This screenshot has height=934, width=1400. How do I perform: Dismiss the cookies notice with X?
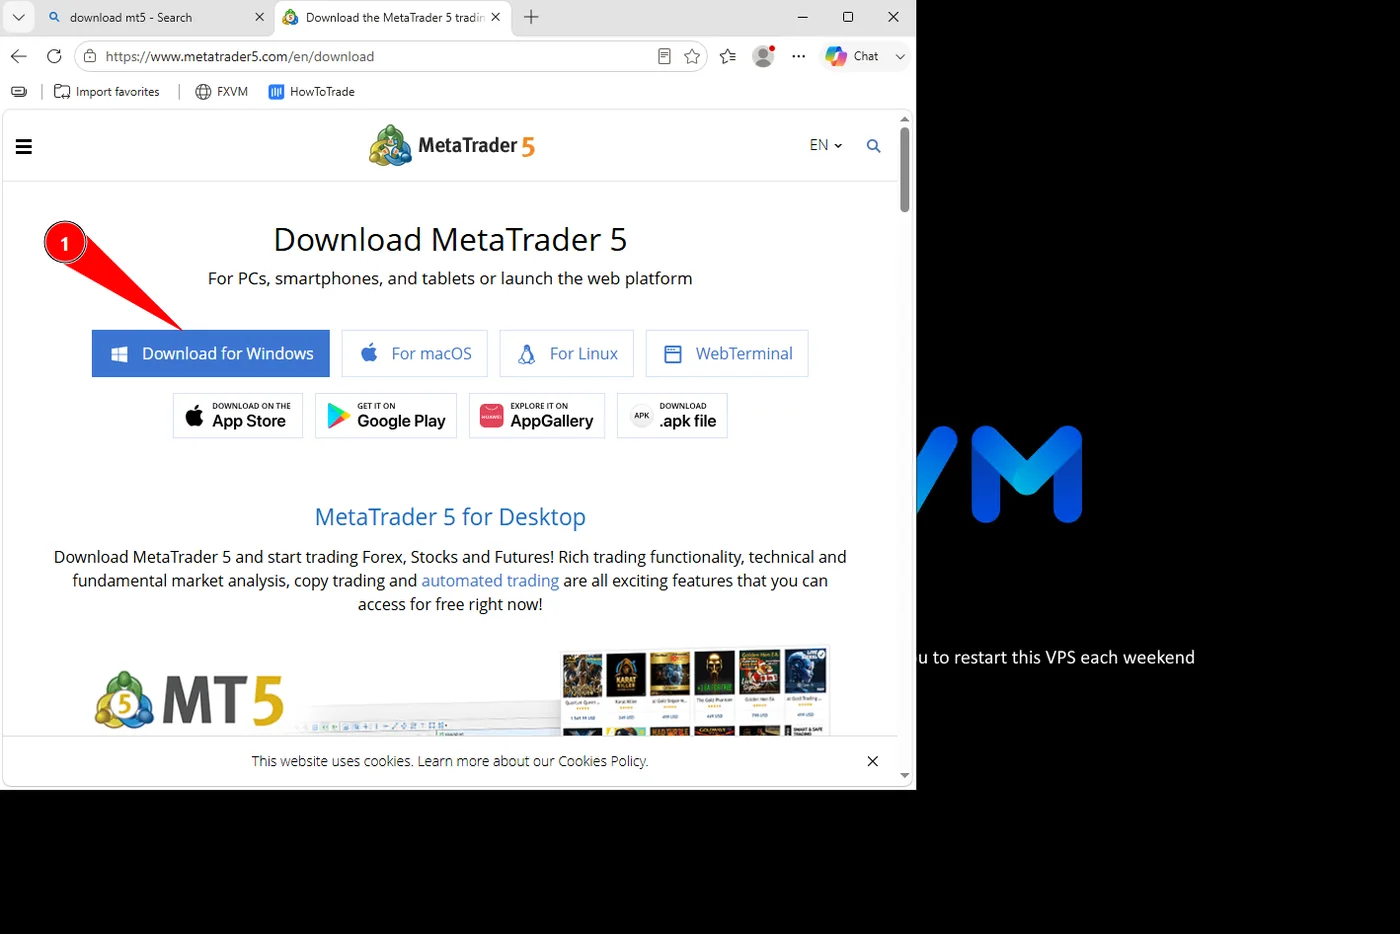[x=873, y=761]
